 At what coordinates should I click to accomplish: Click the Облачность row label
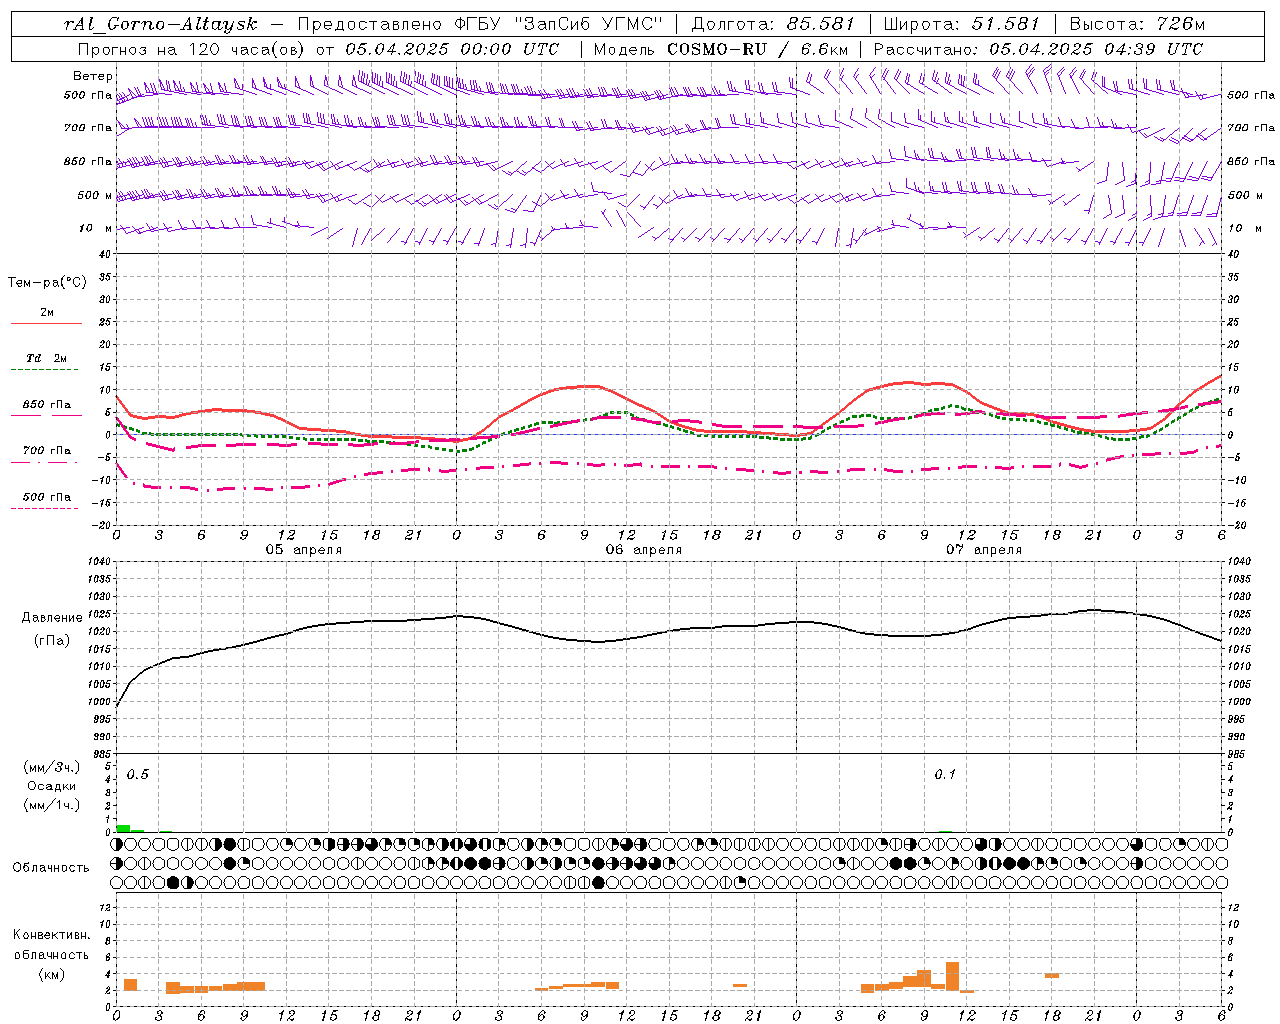pyautogui.click(x=51, y=868)
